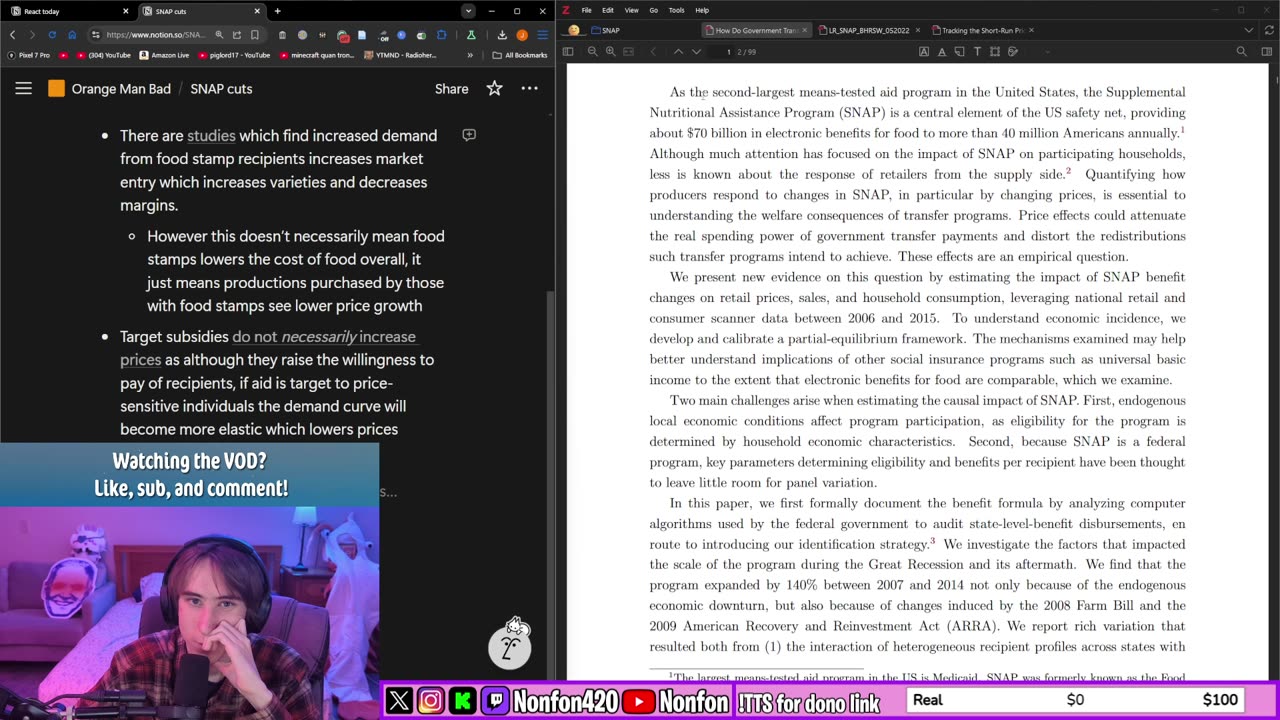Select the sticky note annotation tool
Screen dimensions: 1280x720
[959, 51]
